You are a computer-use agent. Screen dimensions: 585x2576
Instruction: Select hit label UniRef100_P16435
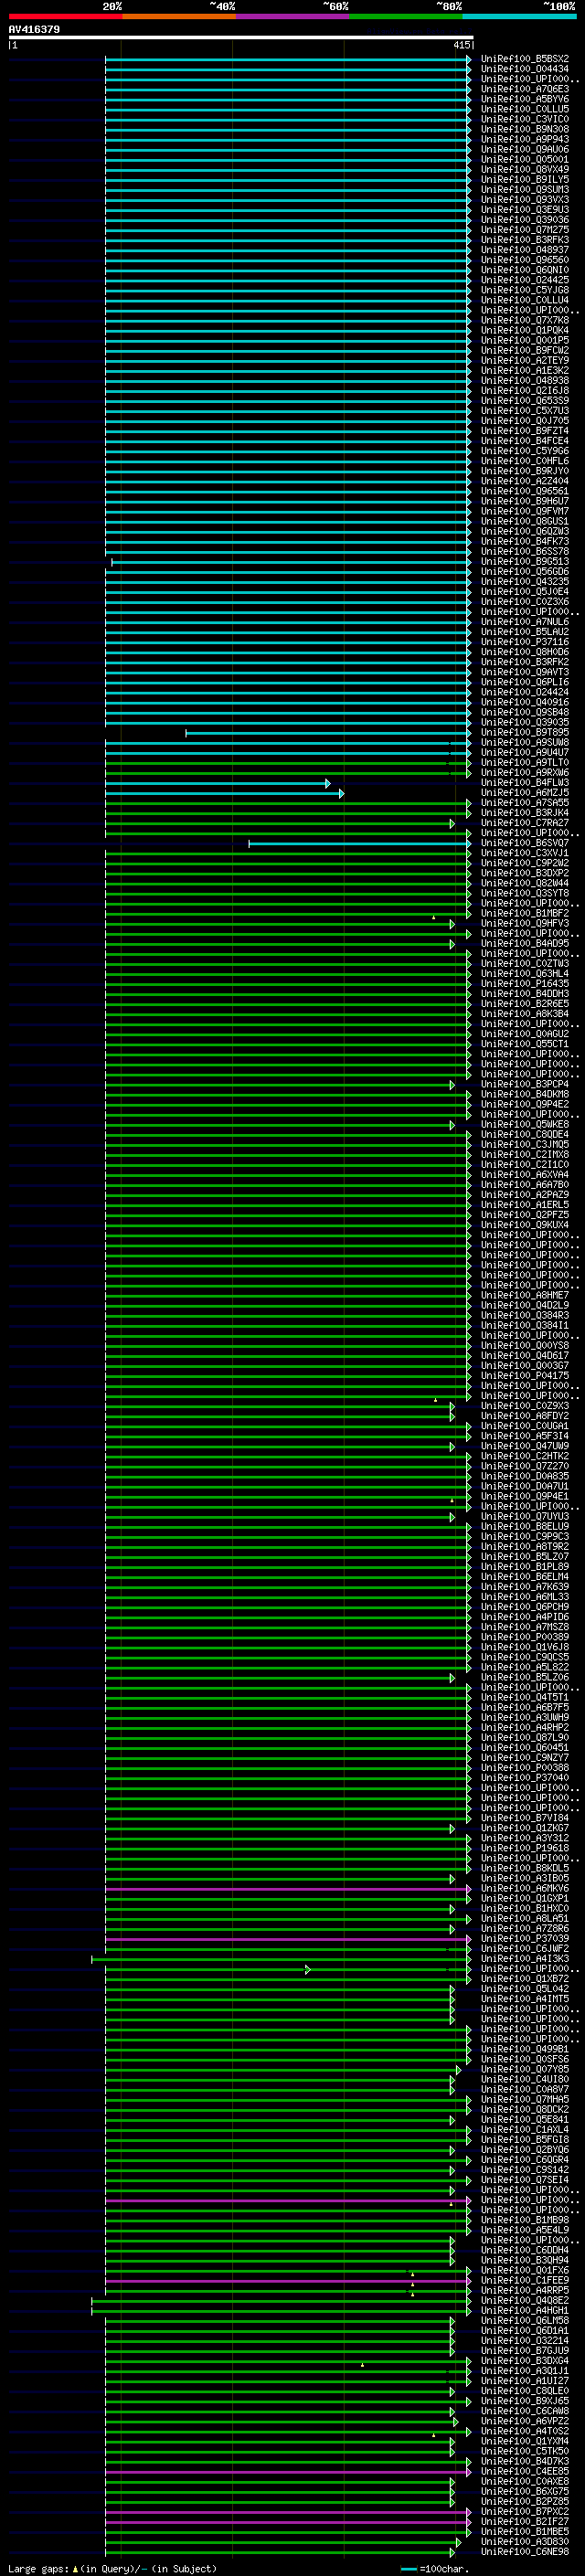click(525, 983)
